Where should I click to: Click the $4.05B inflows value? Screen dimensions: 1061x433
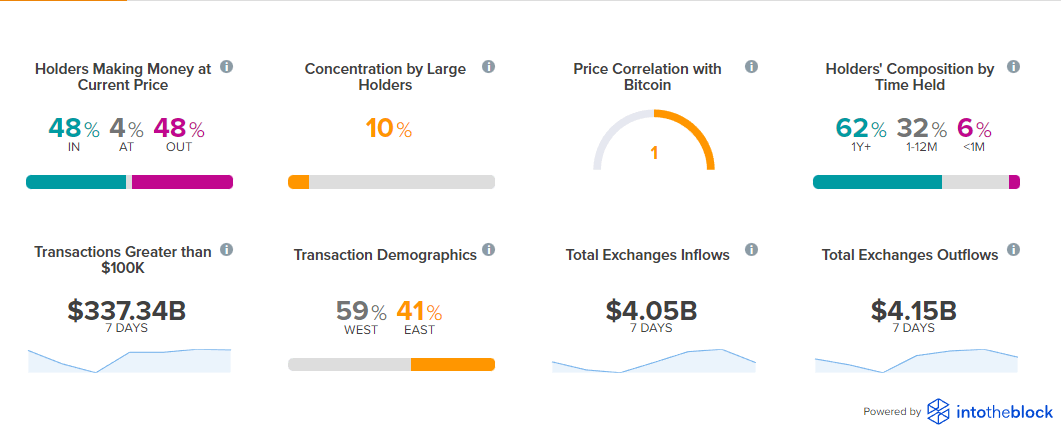coord(651,310)
